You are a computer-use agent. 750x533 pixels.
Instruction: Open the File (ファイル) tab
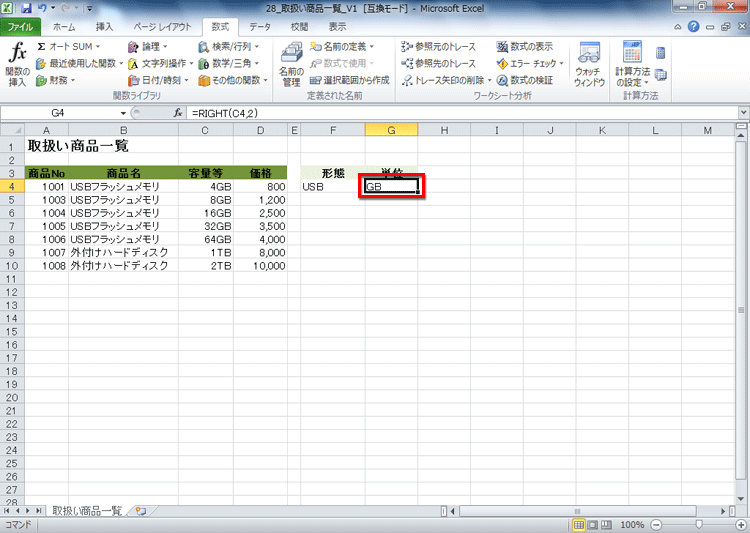coord(20,27)
